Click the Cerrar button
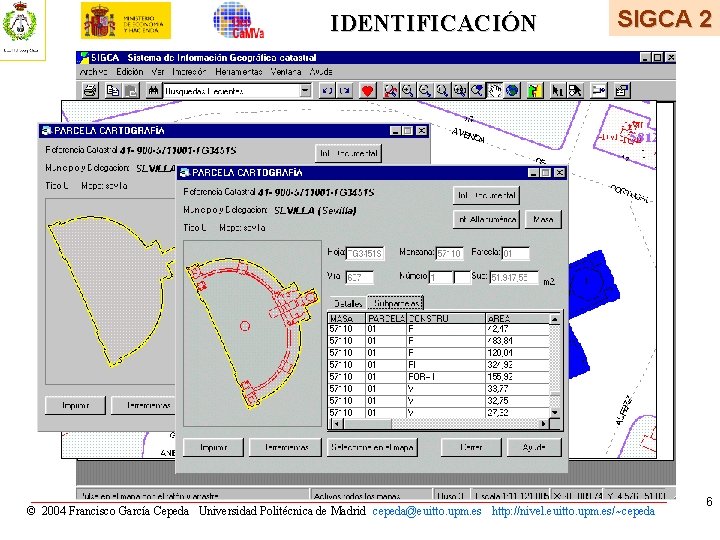 pos(471,447)
